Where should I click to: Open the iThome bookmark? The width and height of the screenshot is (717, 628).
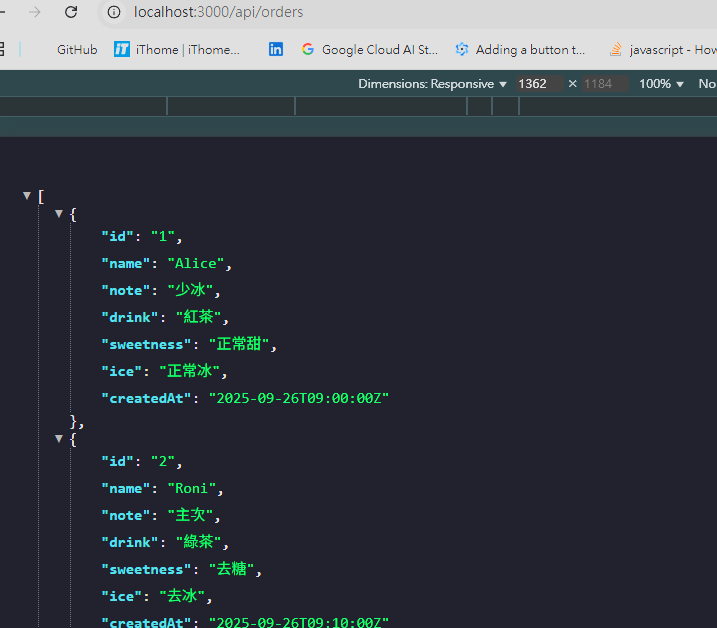[177, 49]
